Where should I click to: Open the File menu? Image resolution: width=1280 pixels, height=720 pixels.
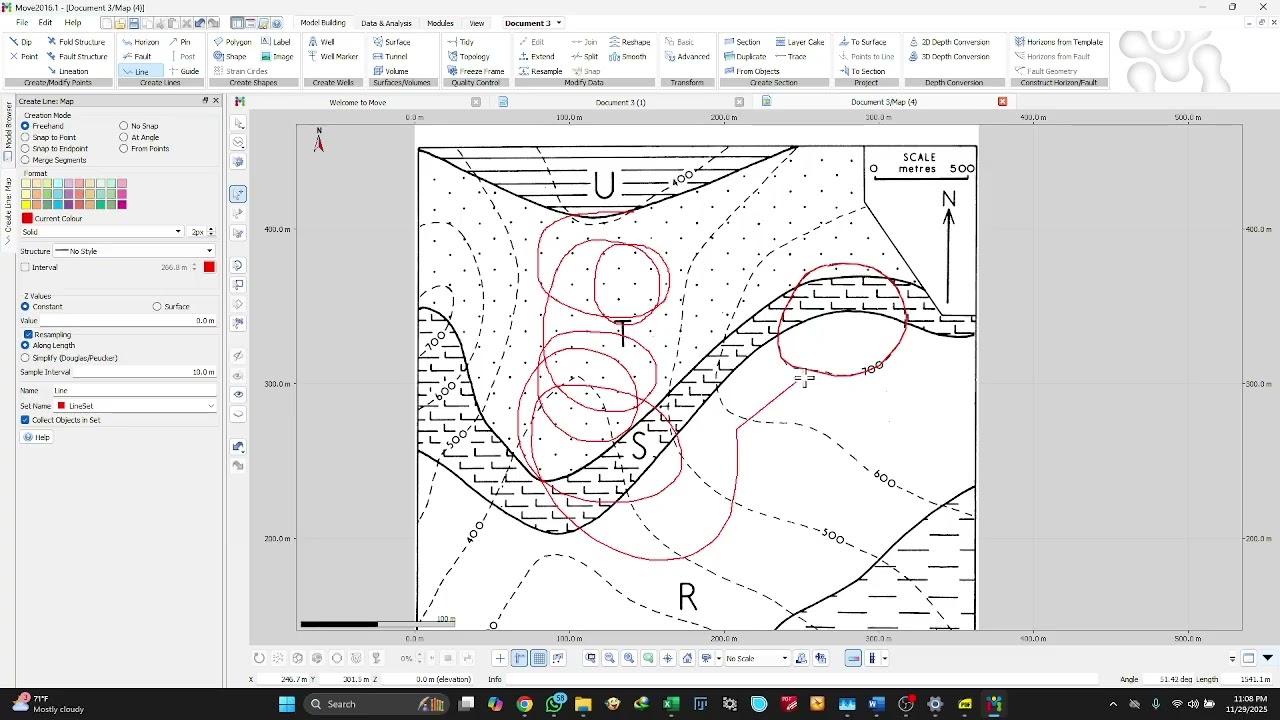[x=22, y=23]
